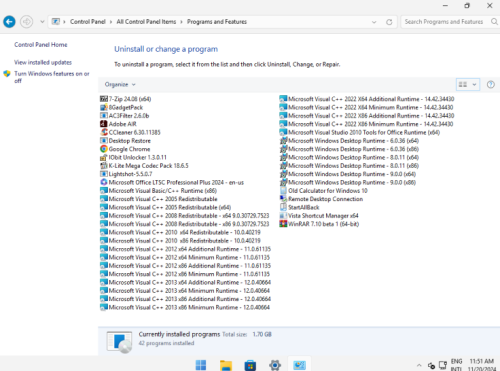The height and width of the screenshot is (371, 500).
Task: Open Microsoft Store from the taskbar
Action: (250, 365)
